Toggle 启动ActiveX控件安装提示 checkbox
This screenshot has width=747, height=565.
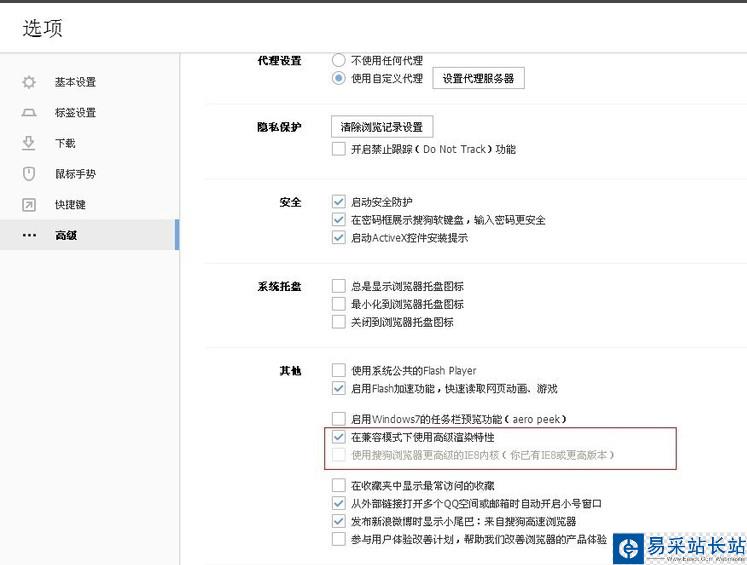(x=338, y=237)
